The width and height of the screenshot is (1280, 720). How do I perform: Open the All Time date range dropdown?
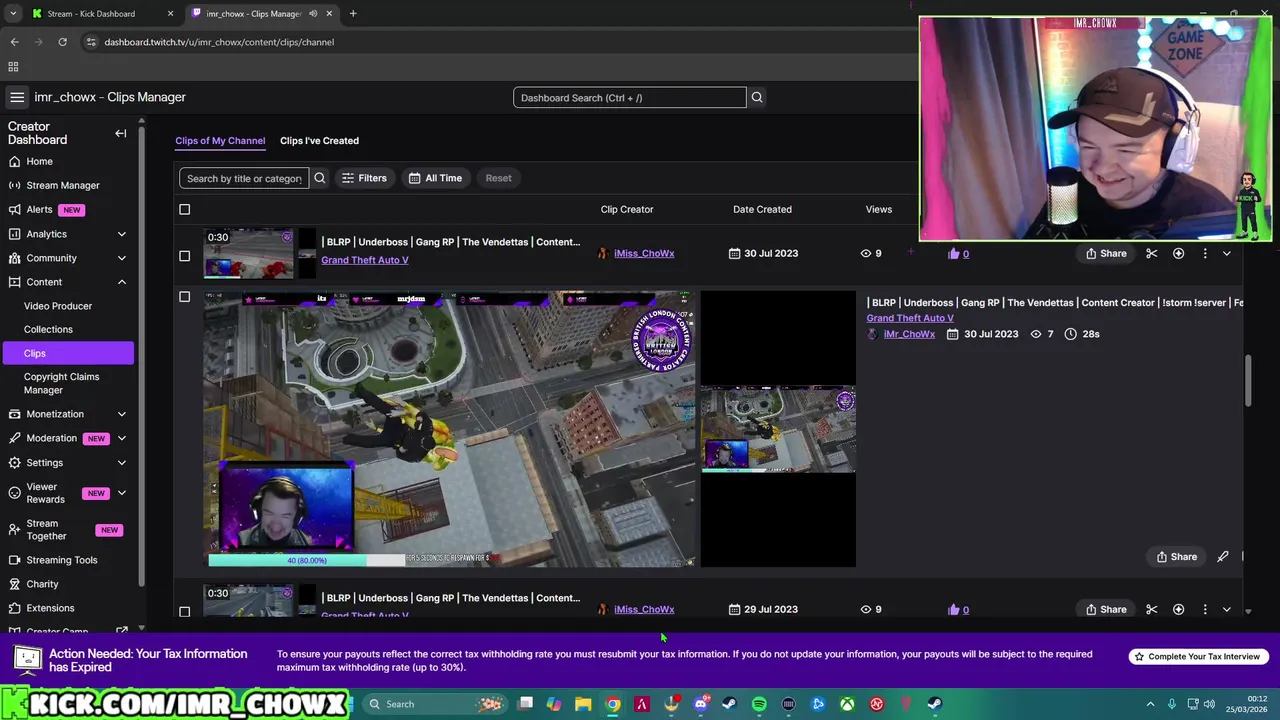coord(435,178)
